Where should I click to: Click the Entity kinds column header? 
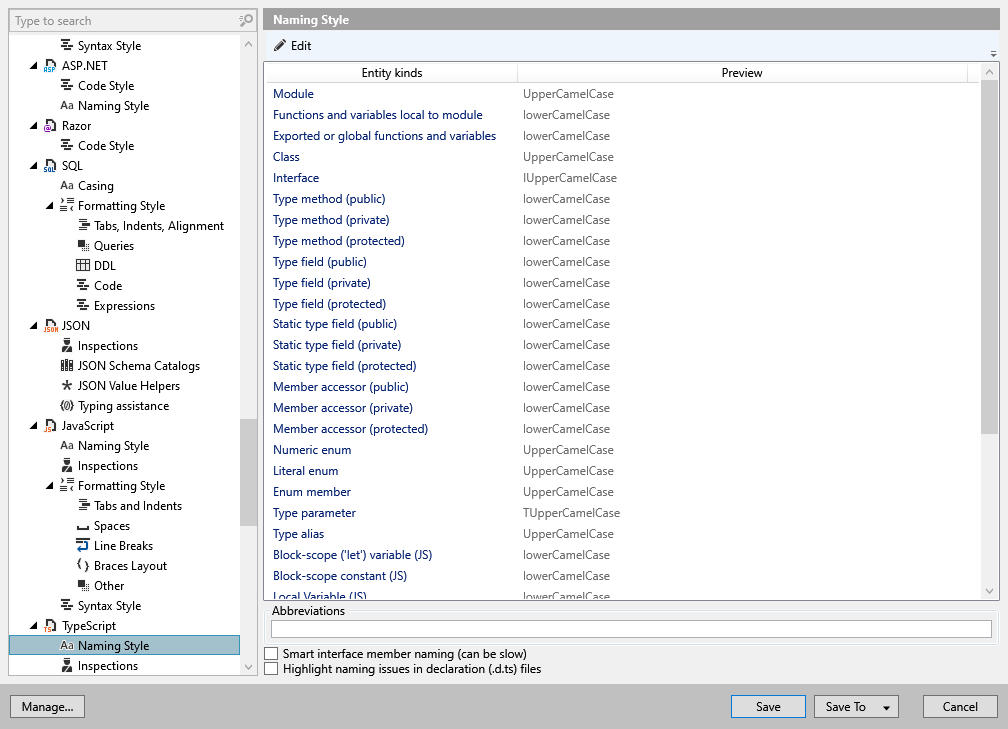point(391,73)
